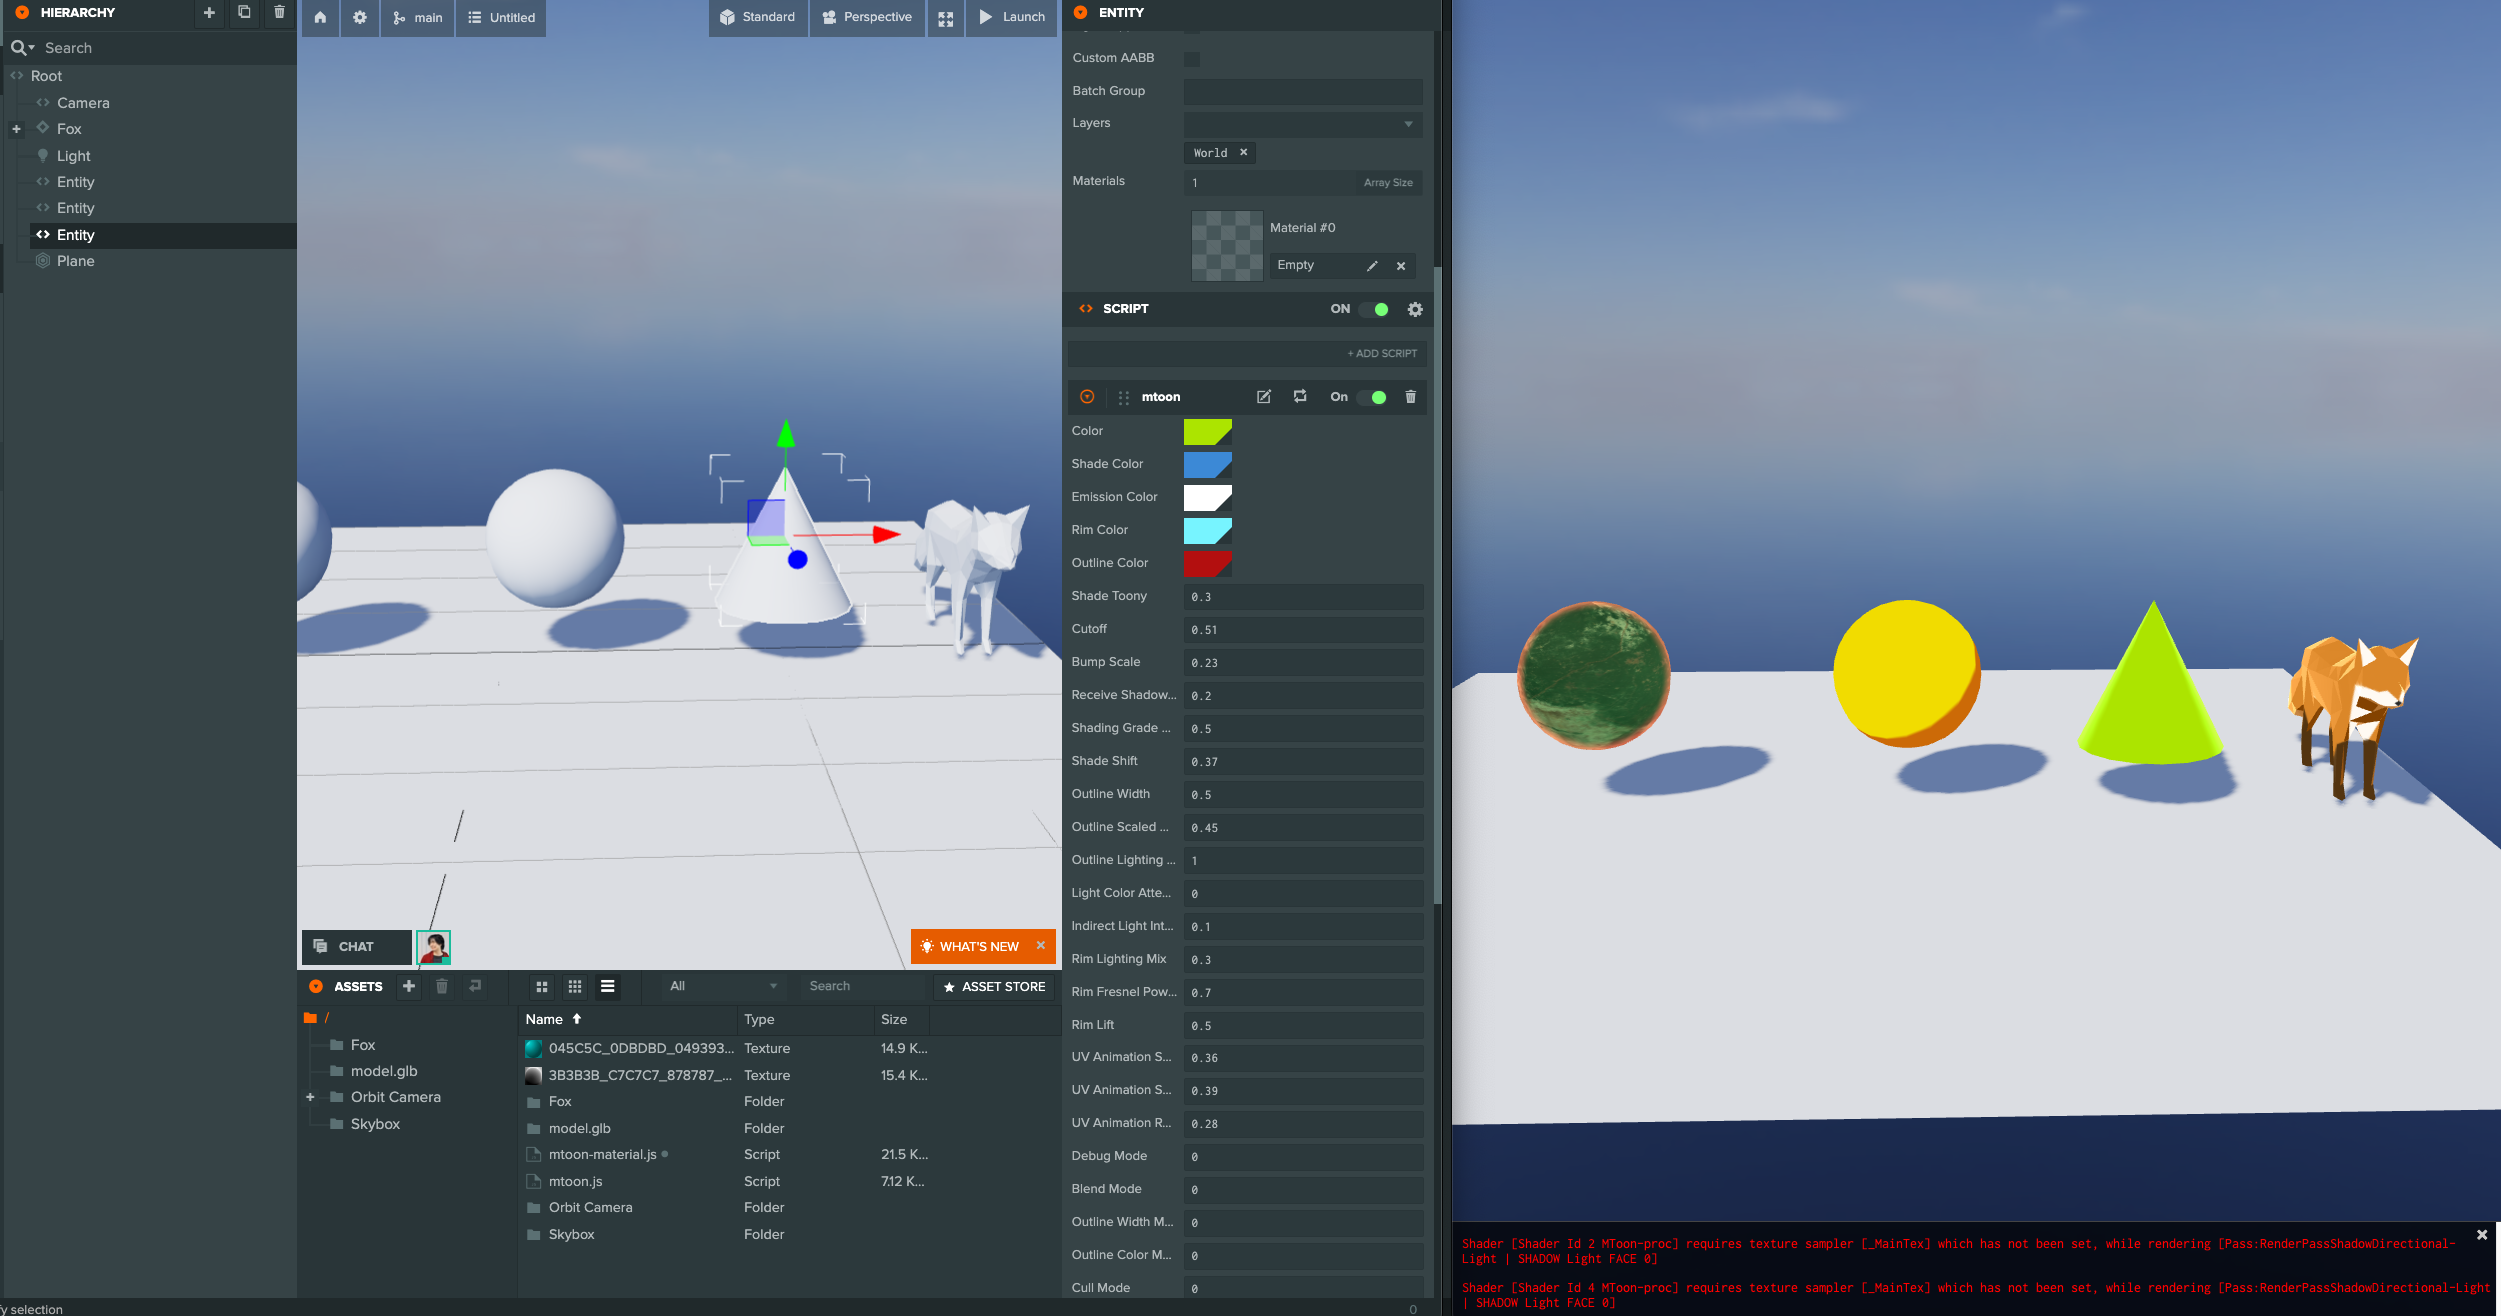Image resolution: width=2501 pixels, height=1316 pixels.
Task: Open the asset type filter All dropdown
Action: pos(722,986)
